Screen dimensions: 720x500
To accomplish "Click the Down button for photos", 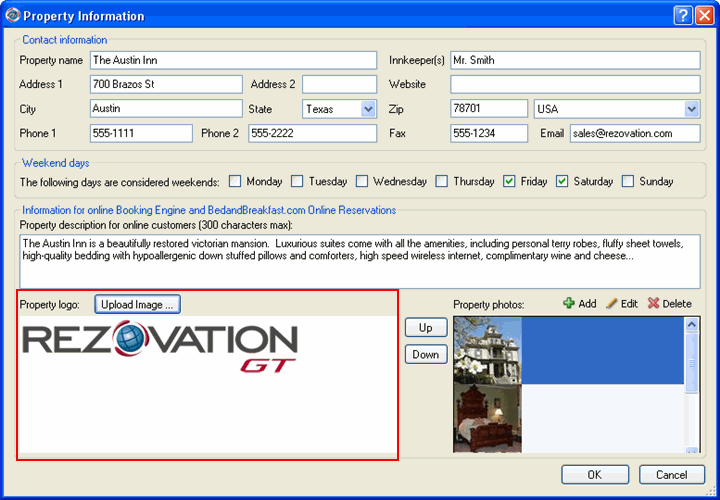I will [x=425, y=354].
